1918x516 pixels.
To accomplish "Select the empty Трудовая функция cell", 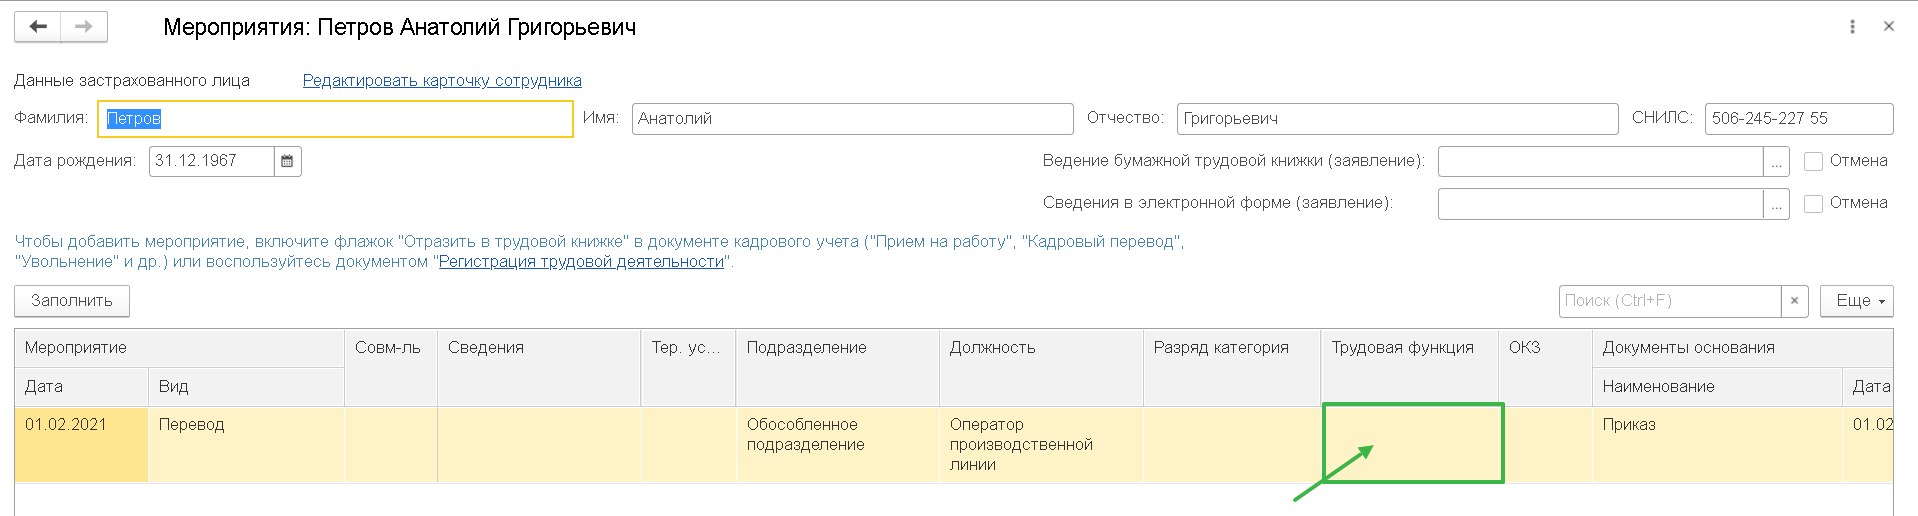I will tap(1412, 443).
